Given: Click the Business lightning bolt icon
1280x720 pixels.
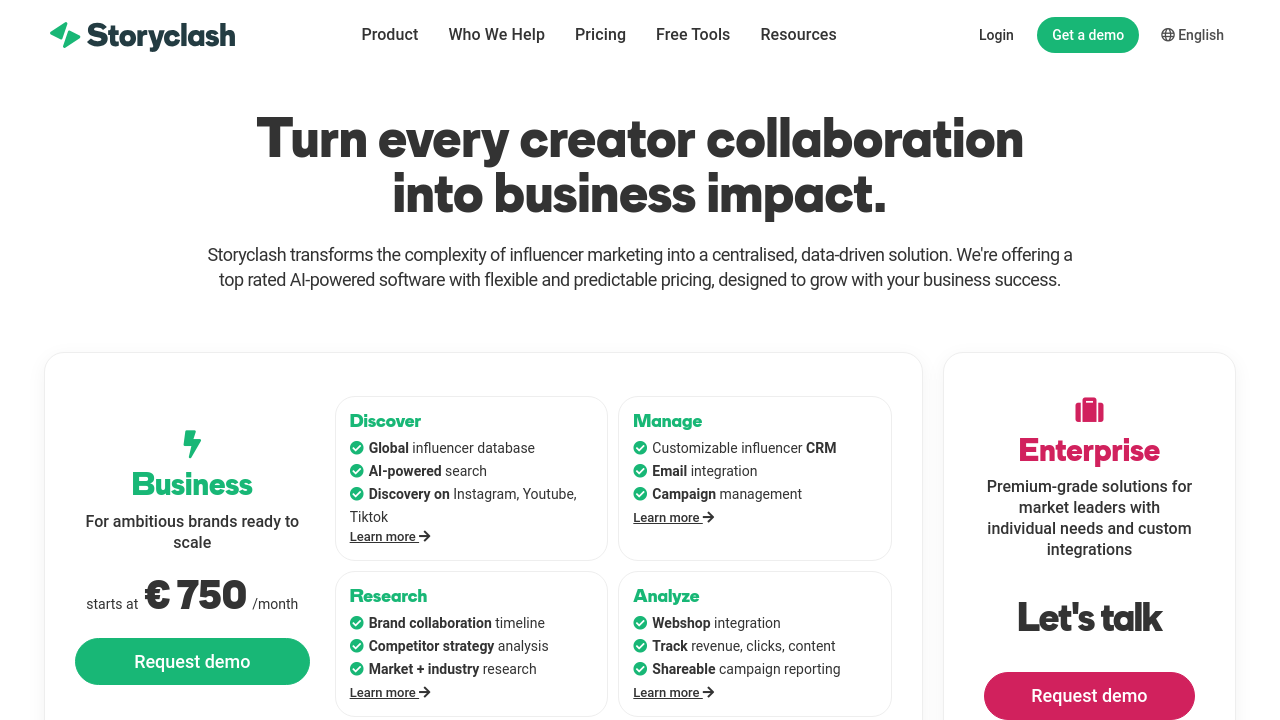Looking at the screenshot, I should pos(192,444).
